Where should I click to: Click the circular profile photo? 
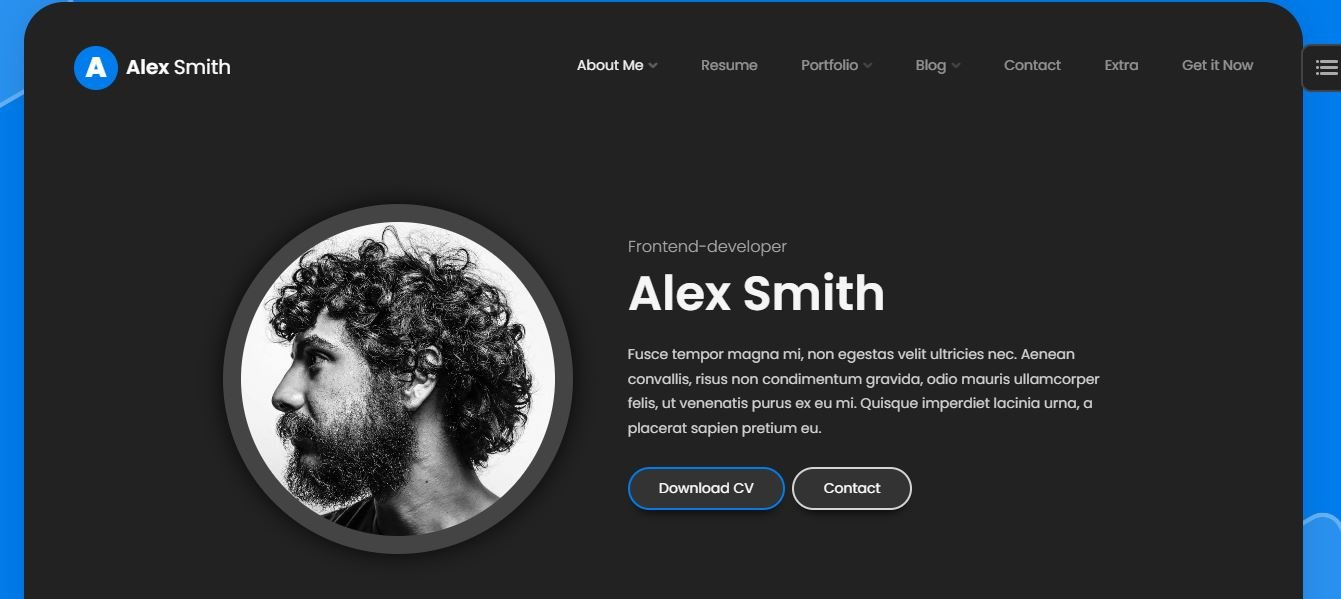pos(398,379)
